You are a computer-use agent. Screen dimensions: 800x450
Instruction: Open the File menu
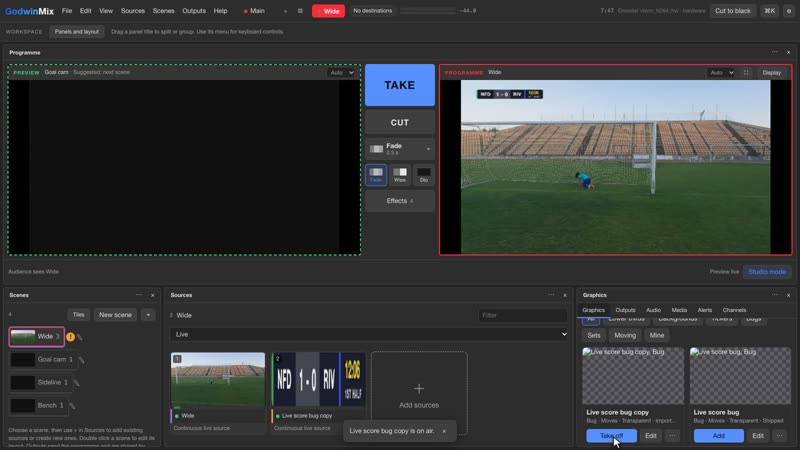[67, 11]
